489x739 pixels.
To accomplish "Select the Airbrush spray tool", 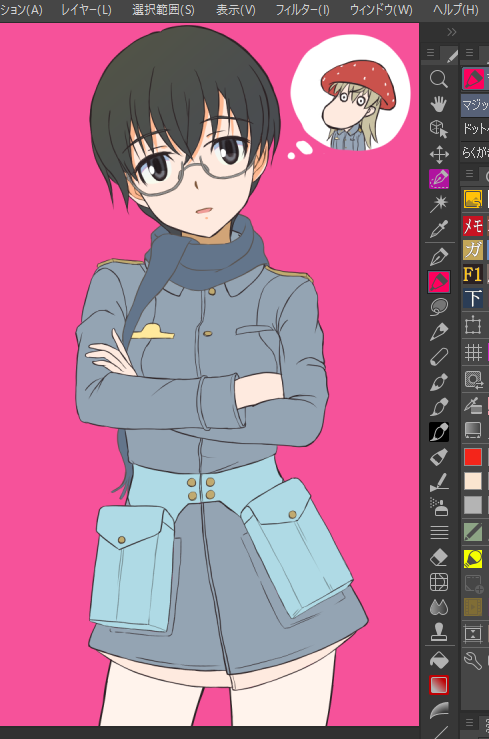I will point(439,507).
